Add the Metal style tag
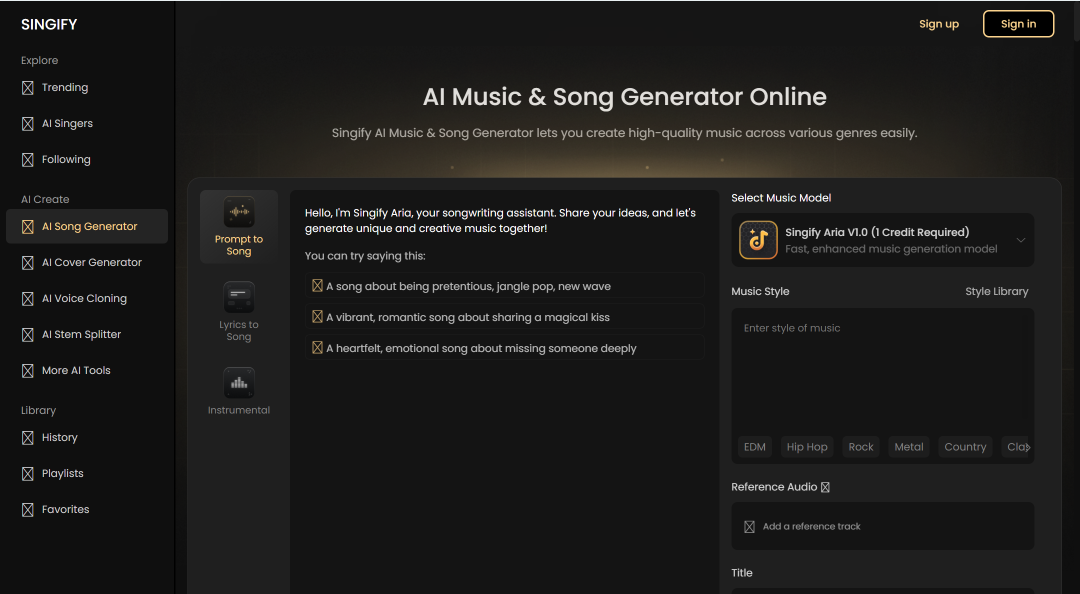This screenshot has width=1080, height=594. point(908,447)
